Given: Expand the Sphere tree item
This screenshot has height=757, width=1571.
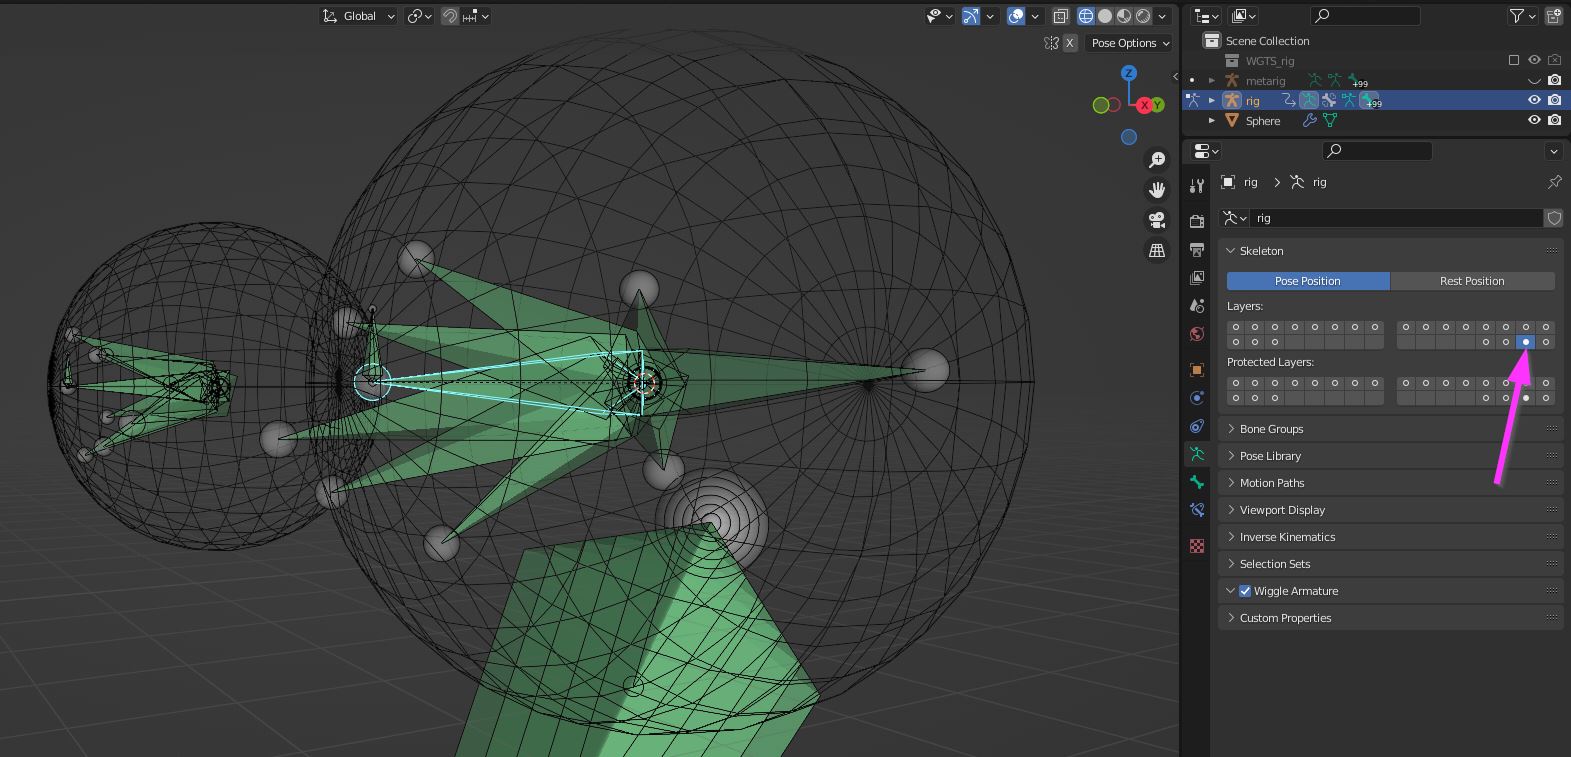Looking at the screenshot, I should [1212, 121].
